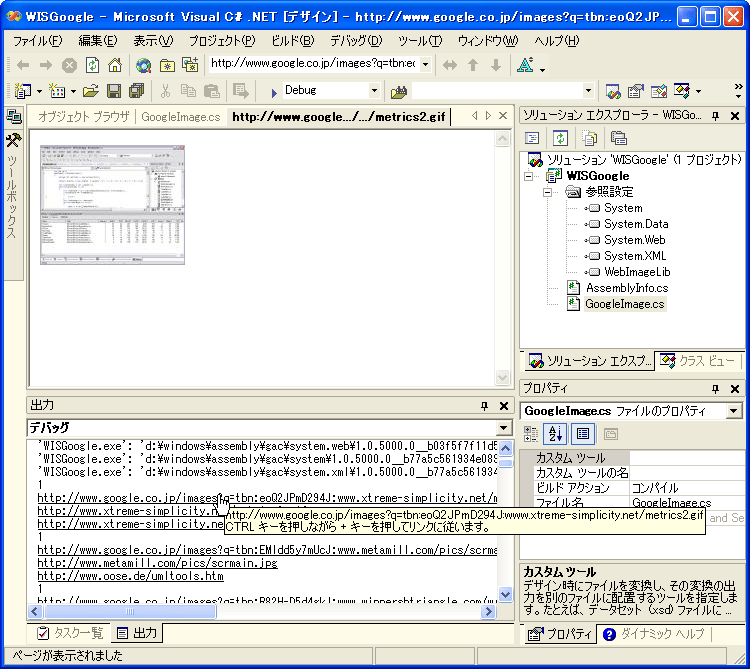Switch to the GoogleImage.cs tab

(x=181, y=117)
